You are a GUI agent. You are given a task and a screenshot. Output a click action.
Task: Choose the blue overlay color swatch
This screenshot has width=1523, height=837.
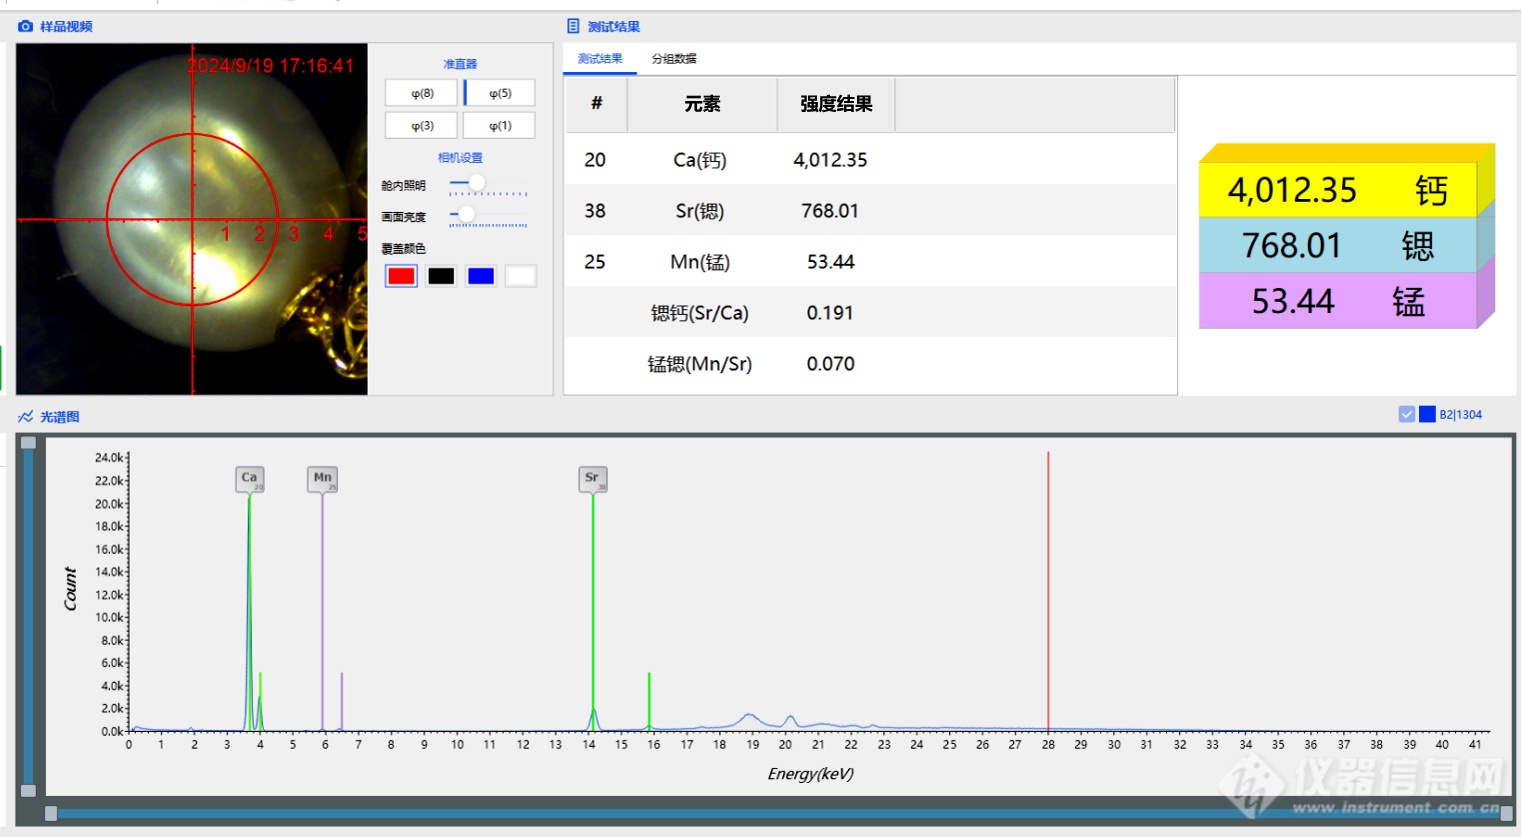tap(481, 276)
